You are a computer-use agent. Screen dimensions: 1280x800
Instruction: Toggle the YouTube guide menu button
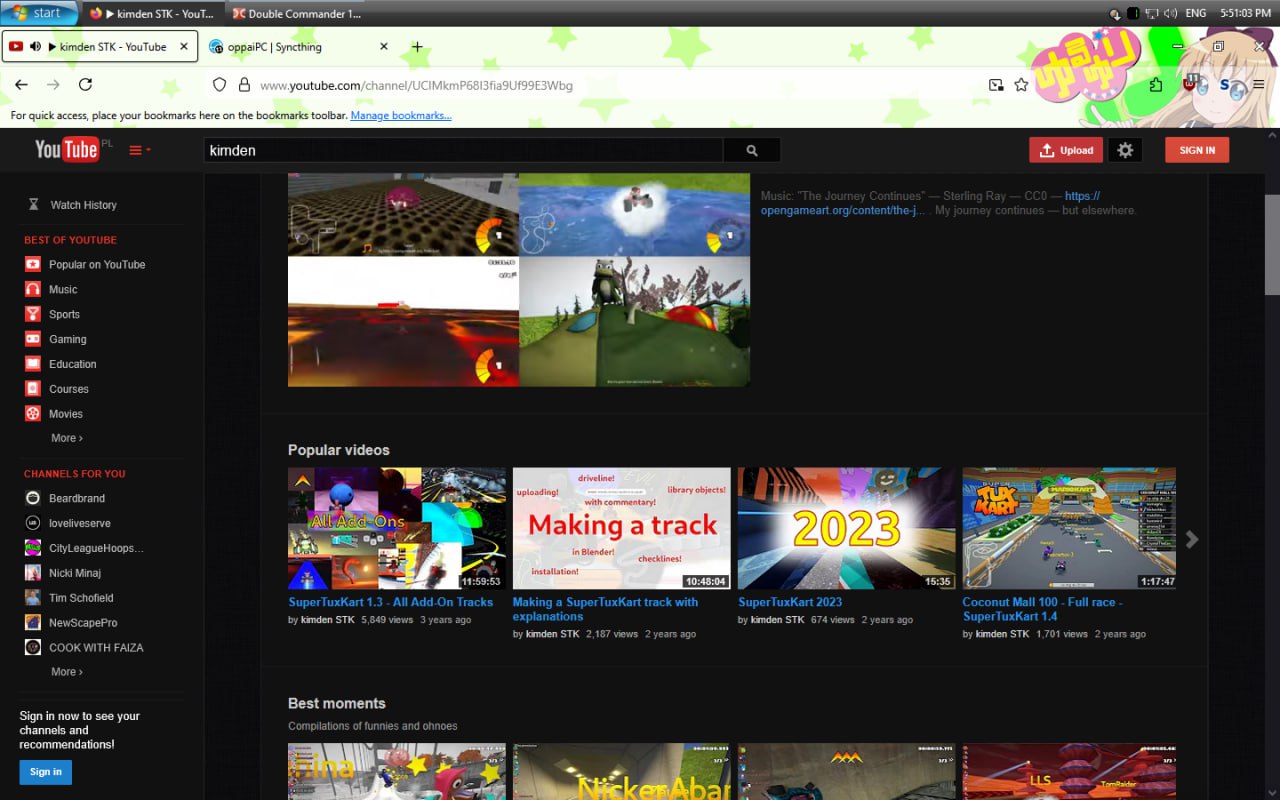(140, 151)
